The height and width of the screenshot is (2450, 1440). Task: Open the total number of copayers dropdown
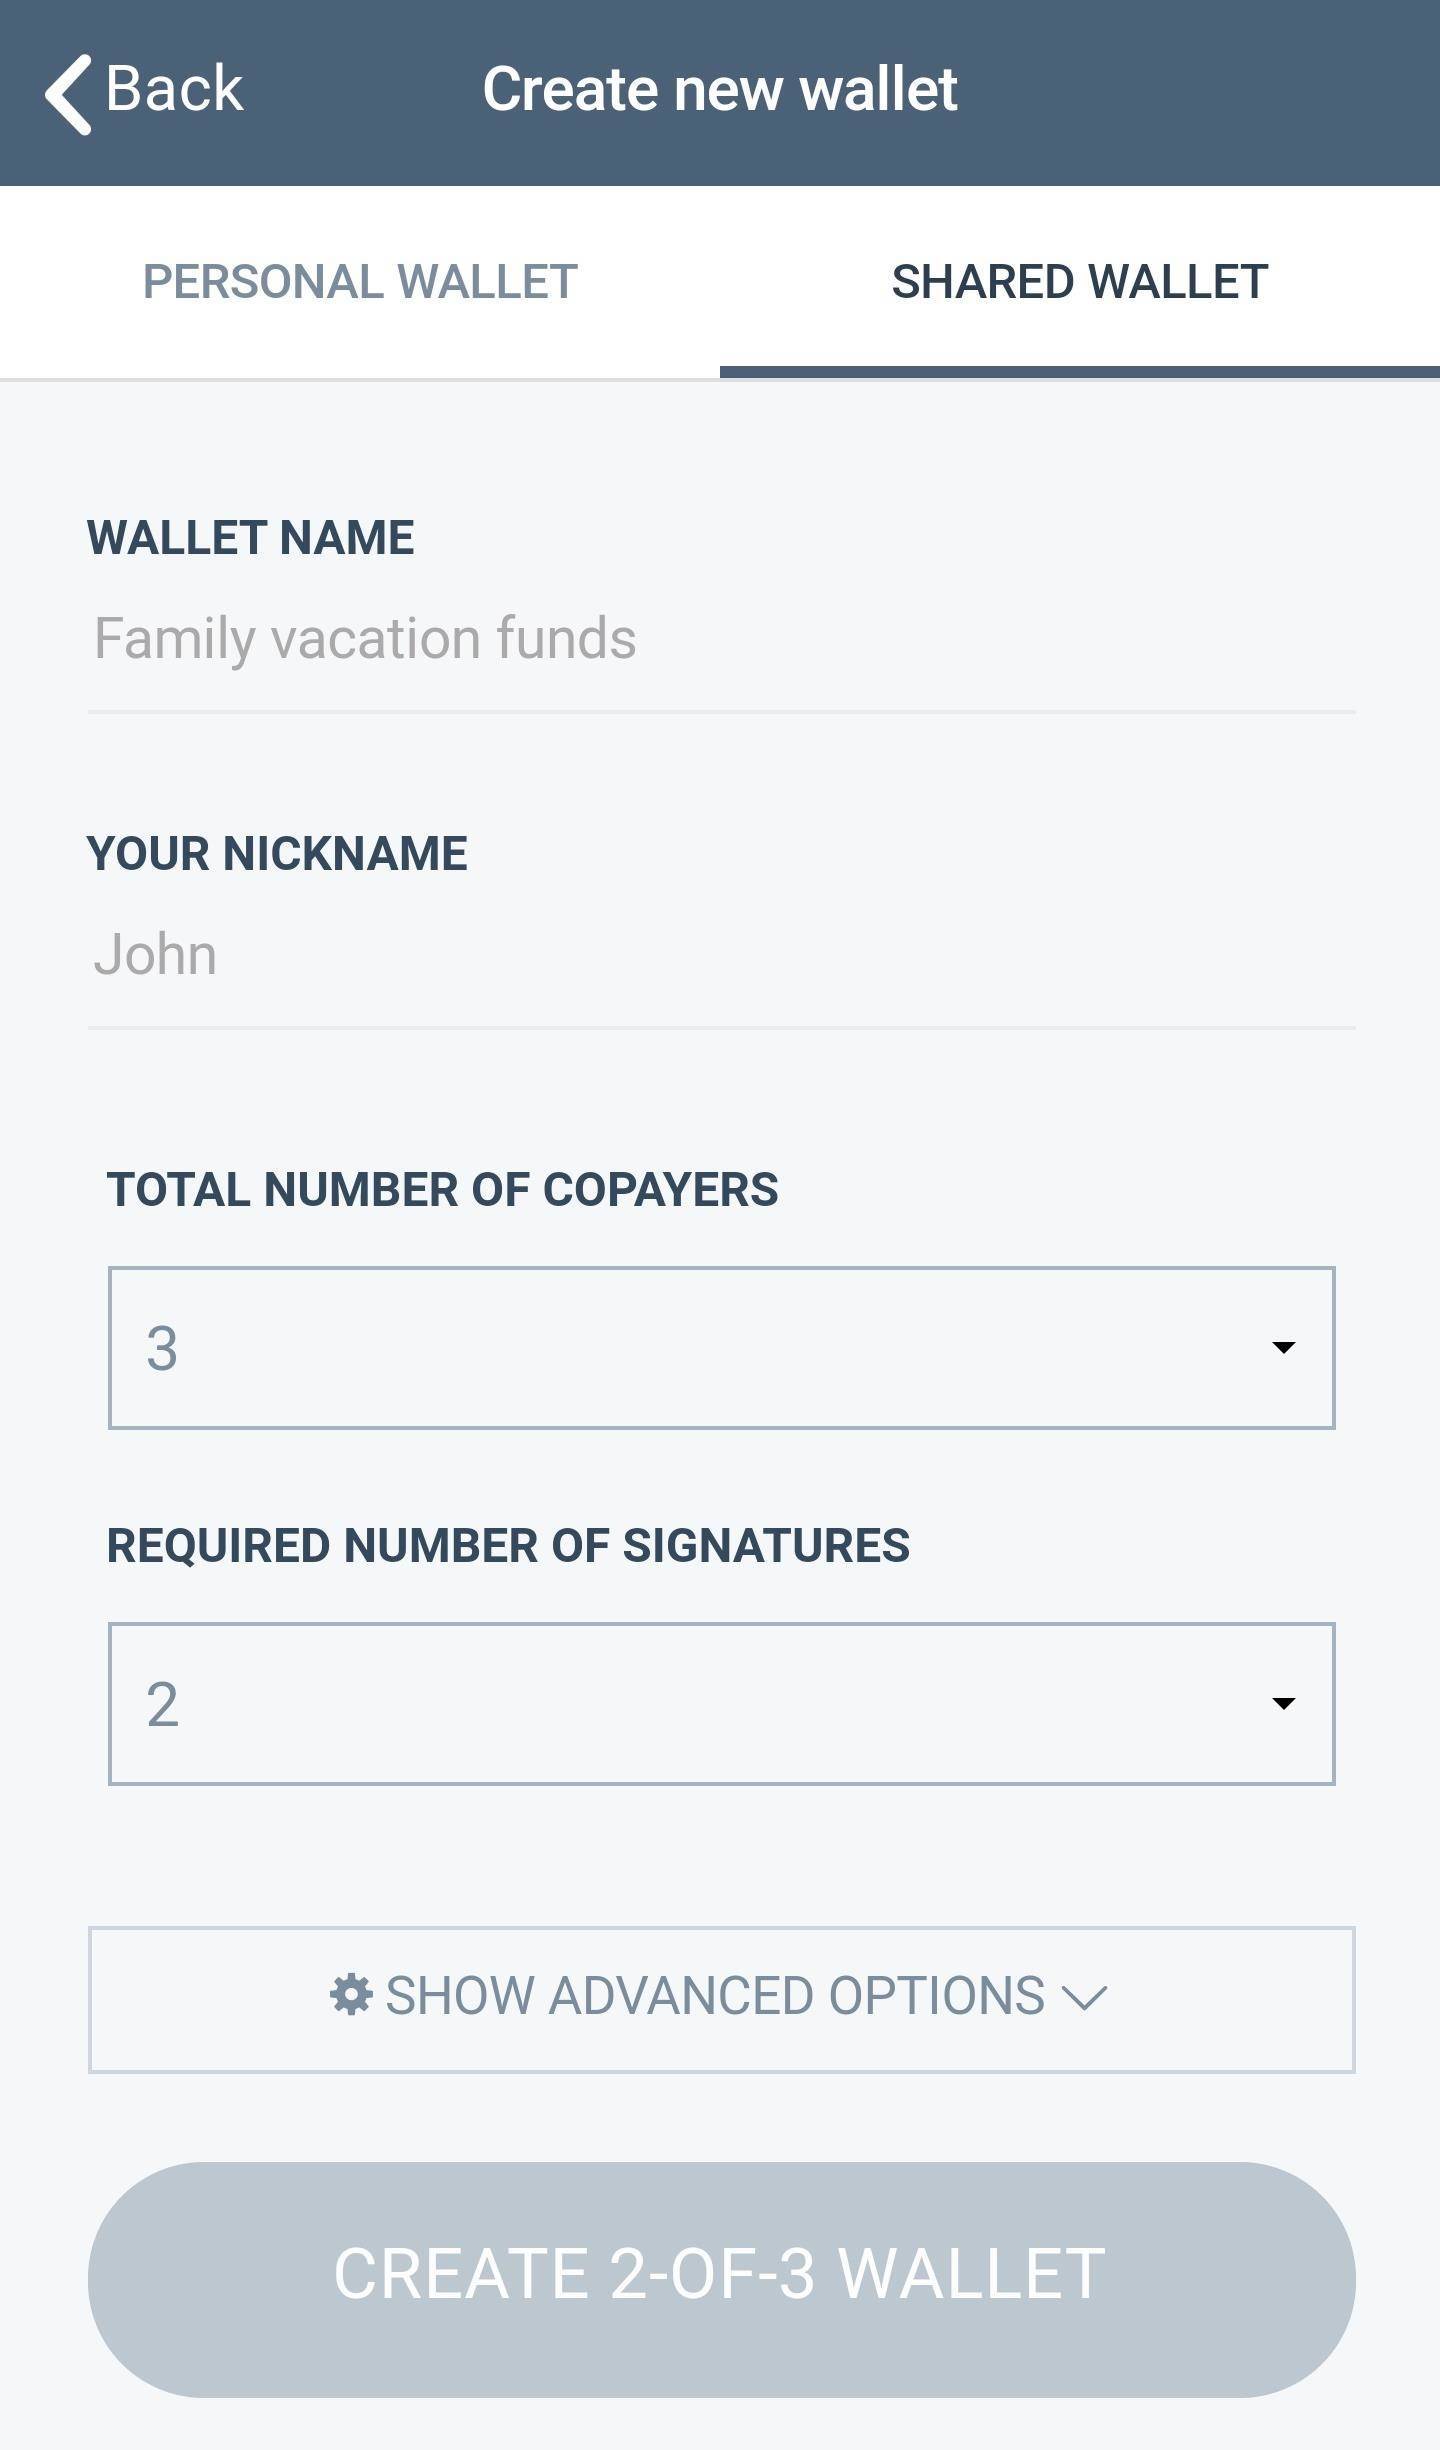tap(720, 1348)
